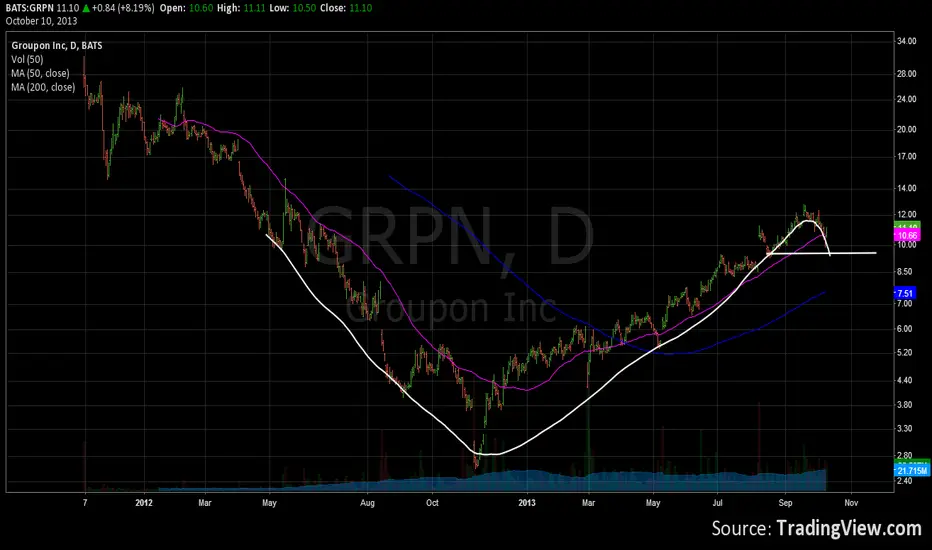Click the Jul label on time axis
This screenshot has width=932, height=550.
tap(717, 503)
